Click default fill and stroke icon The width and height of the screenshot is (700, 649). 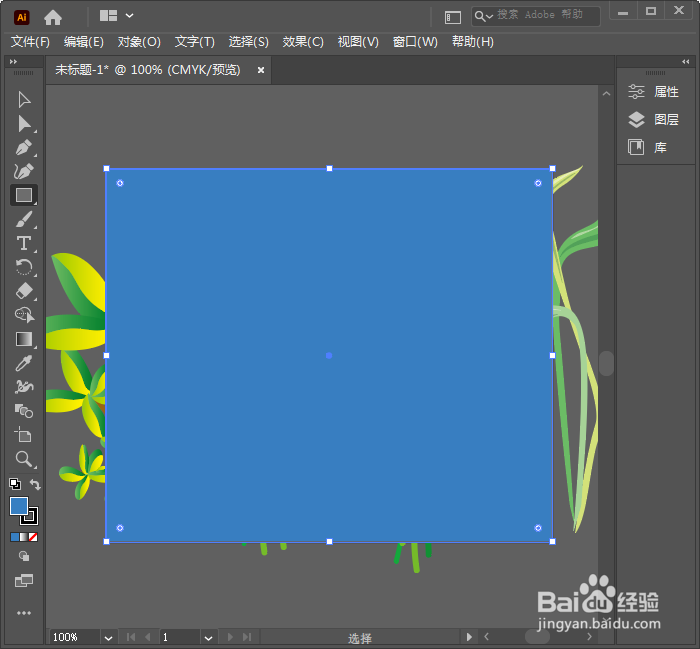pyautogui.click(x=15, y=484)
